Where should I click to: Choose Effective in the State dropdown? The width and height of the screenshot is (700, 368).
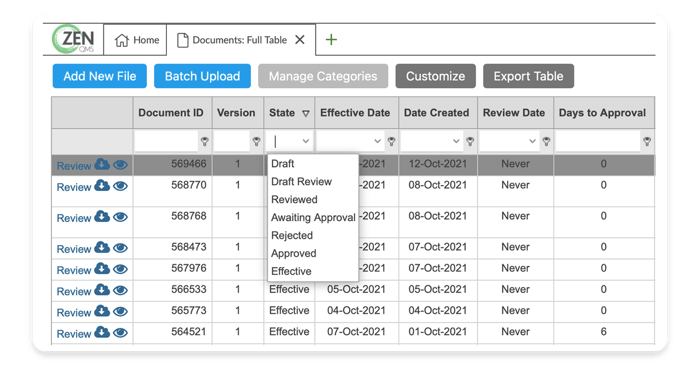(x=313, y=271)
